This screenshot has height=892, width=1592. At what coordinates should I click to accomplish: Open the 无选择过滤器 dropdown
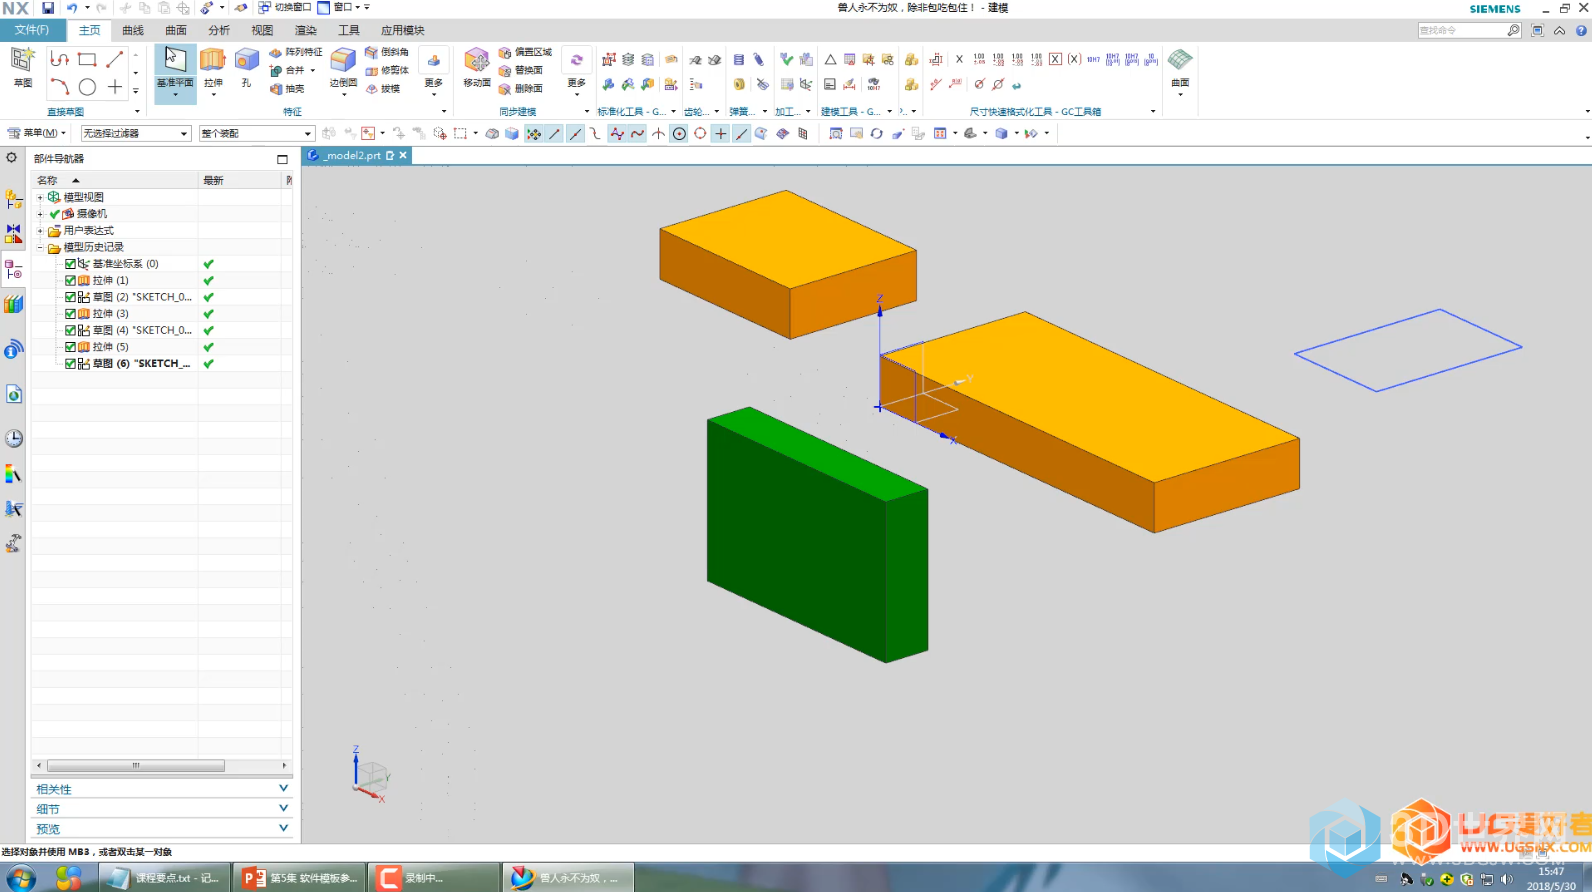[x=136, y=133]
